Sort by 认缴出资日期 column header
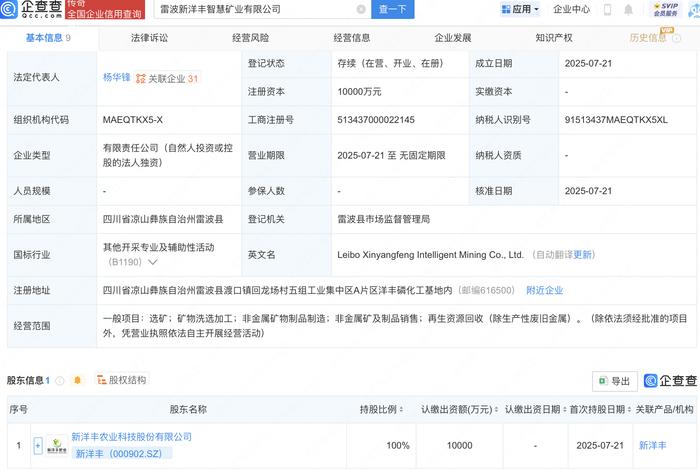 pyautogui.click(x=535, y=409)
